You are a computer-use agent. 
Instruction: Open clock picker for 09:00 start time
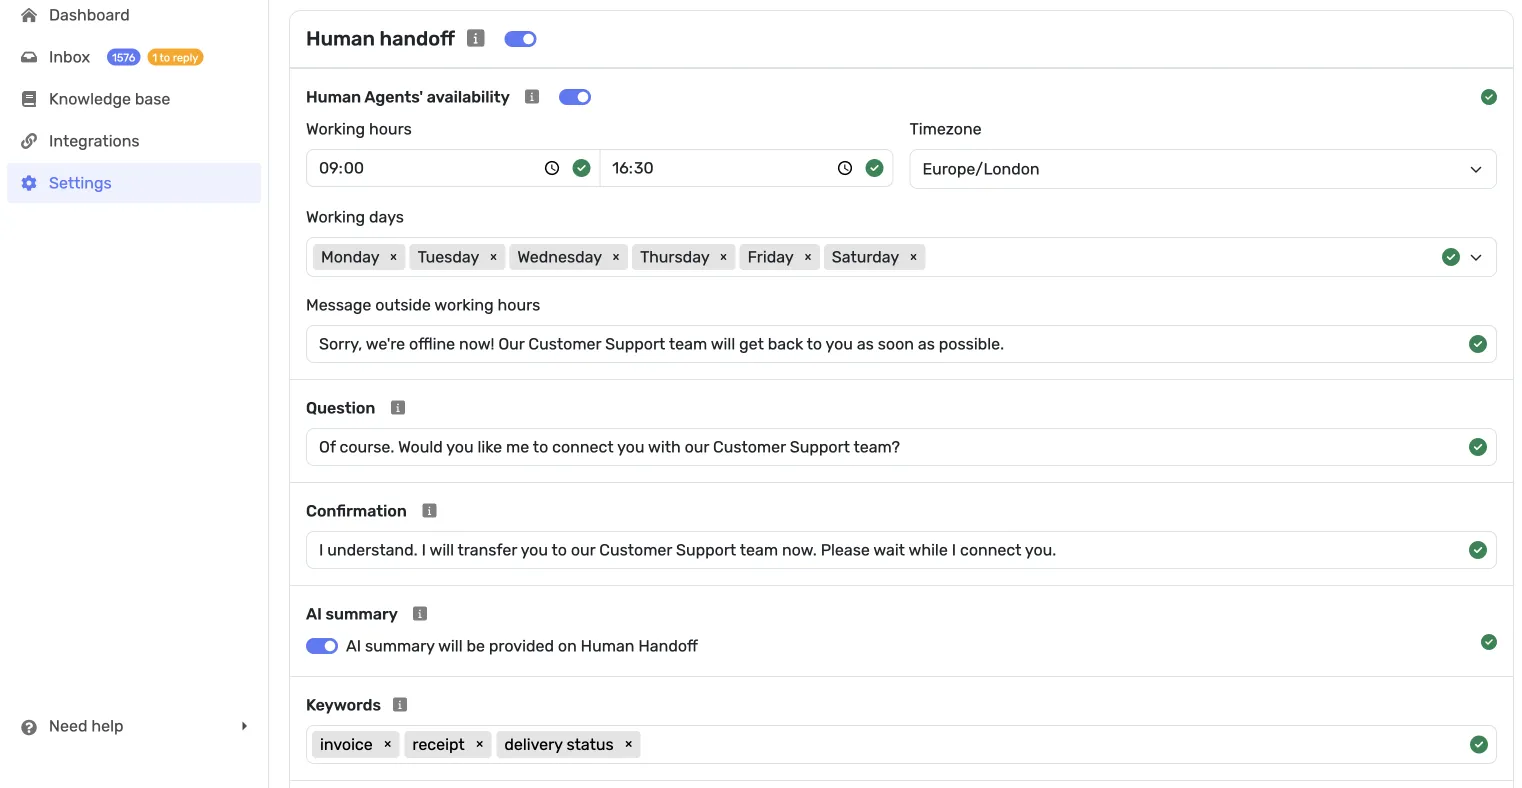pyautogui.click(x=552, y=168)
